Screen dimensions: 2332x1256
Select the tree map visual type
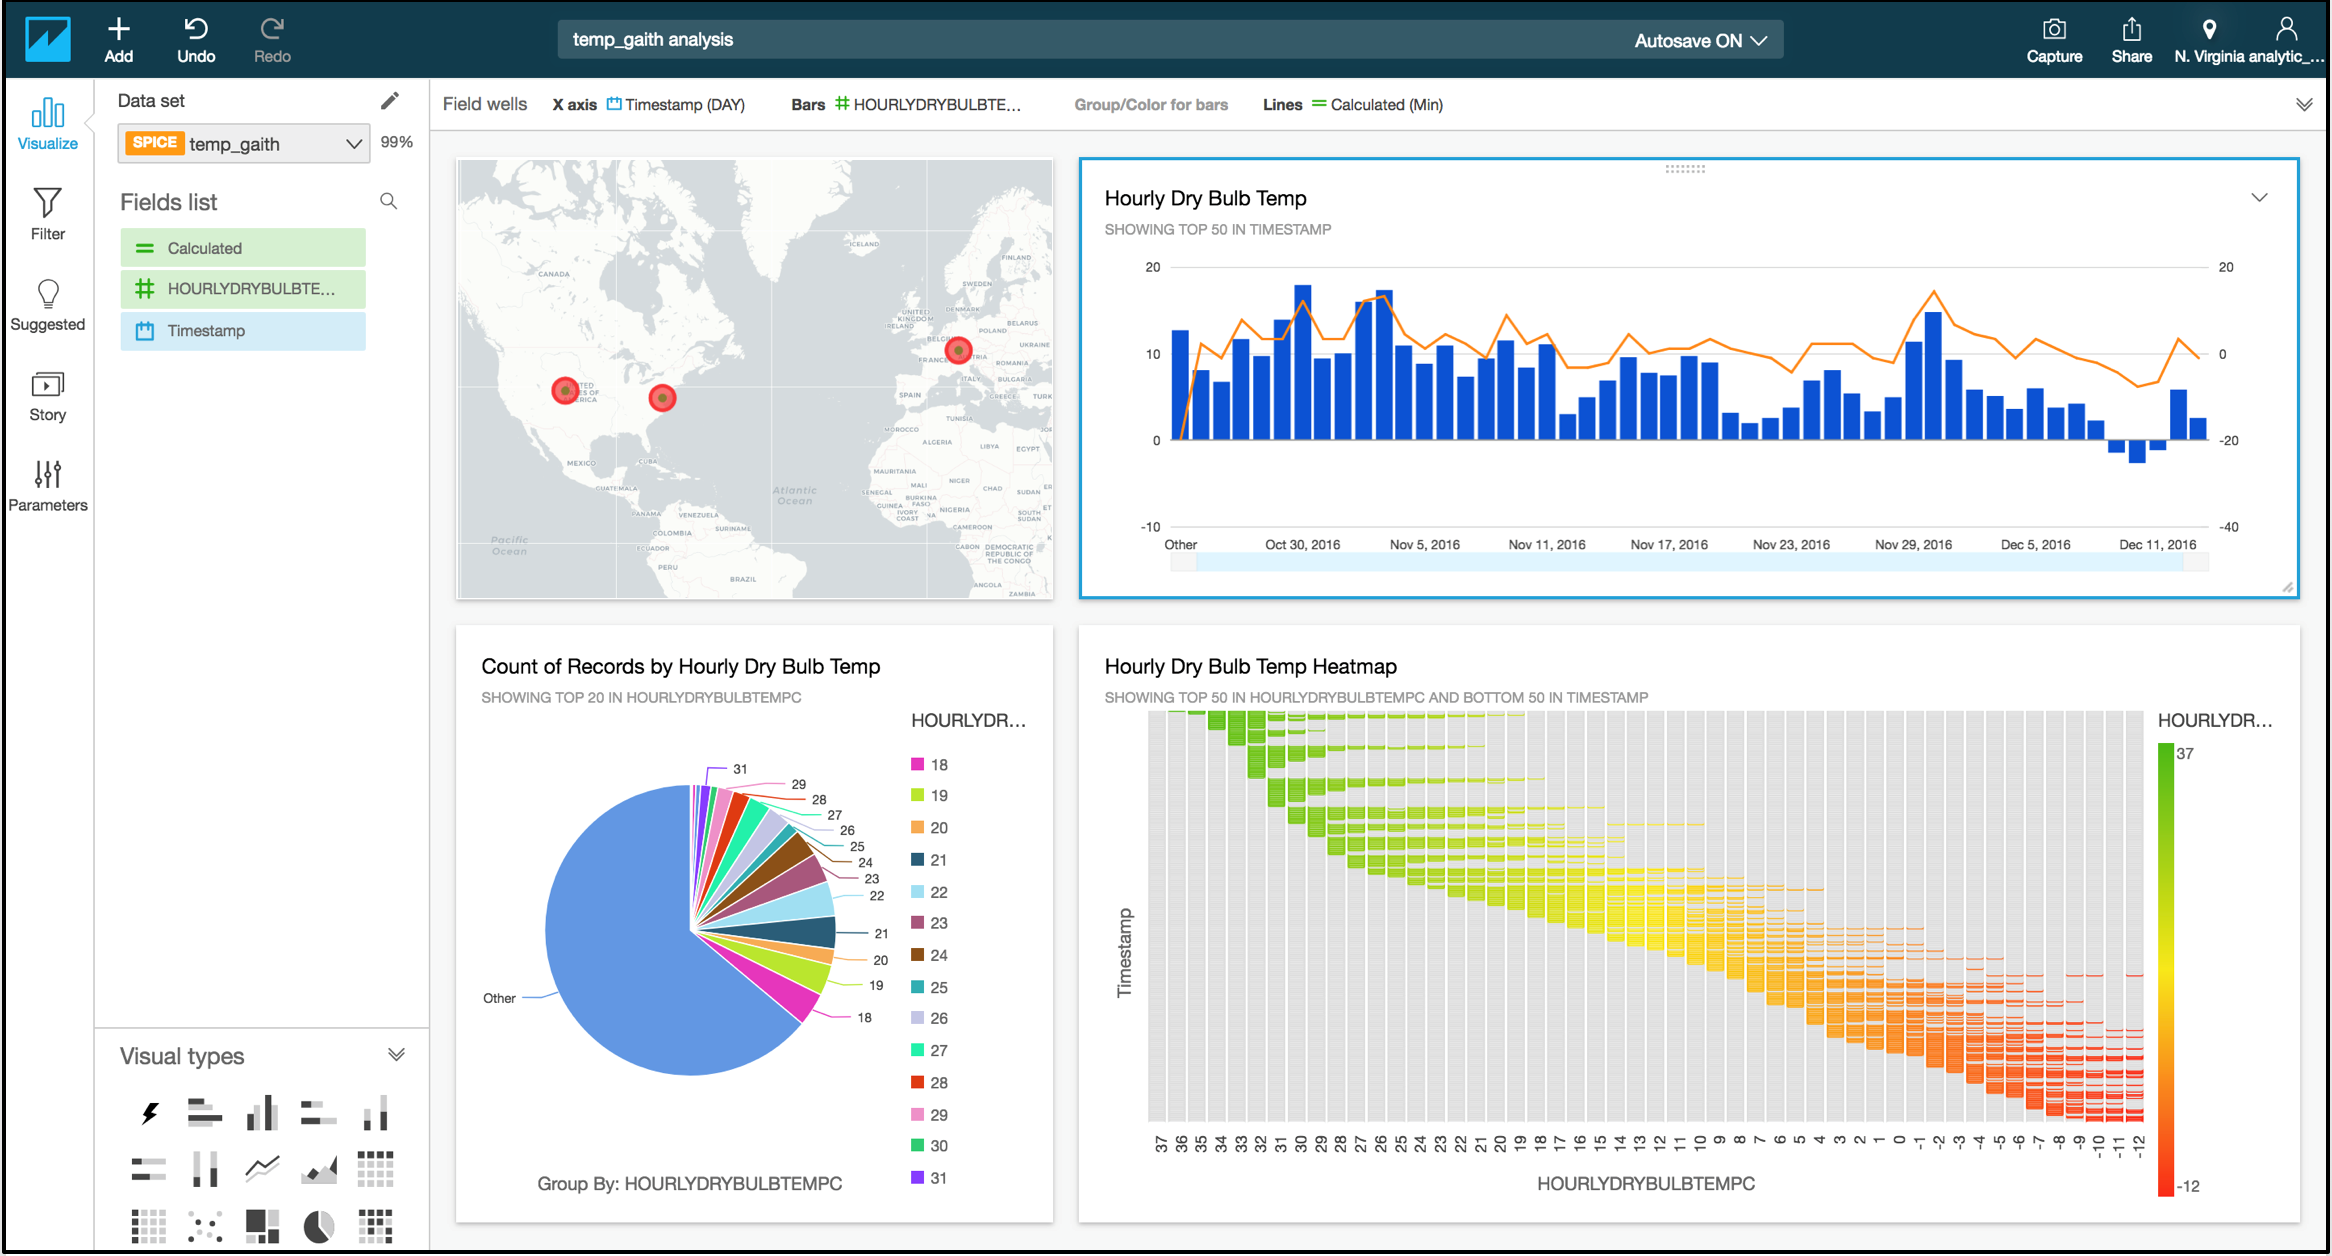[262, 1226]
